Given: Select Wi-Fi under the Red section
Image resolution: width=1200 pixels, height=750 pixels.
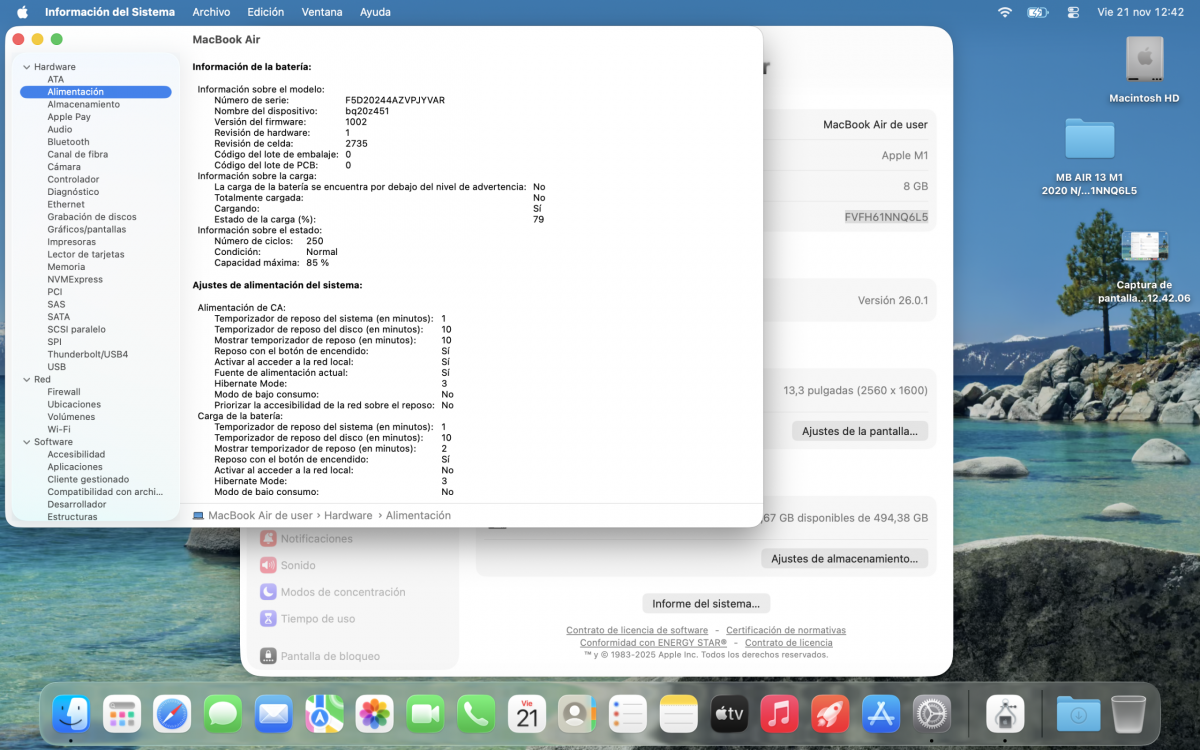Looking at the screenshot, I should point(59,429).
